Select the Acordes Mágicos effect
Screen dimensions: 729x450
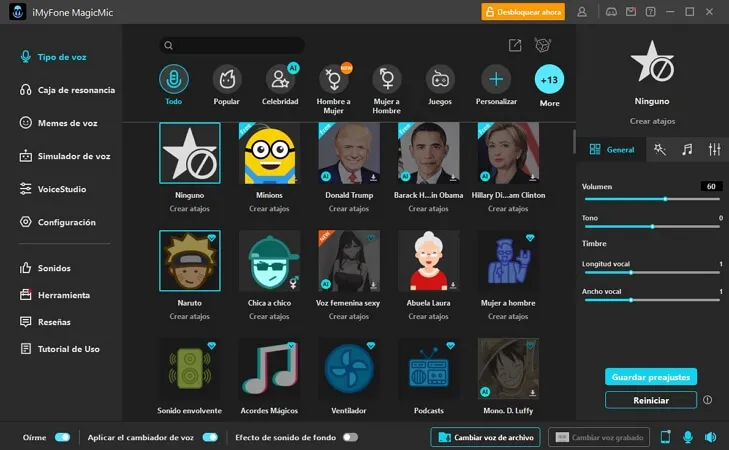pos(270,369)
